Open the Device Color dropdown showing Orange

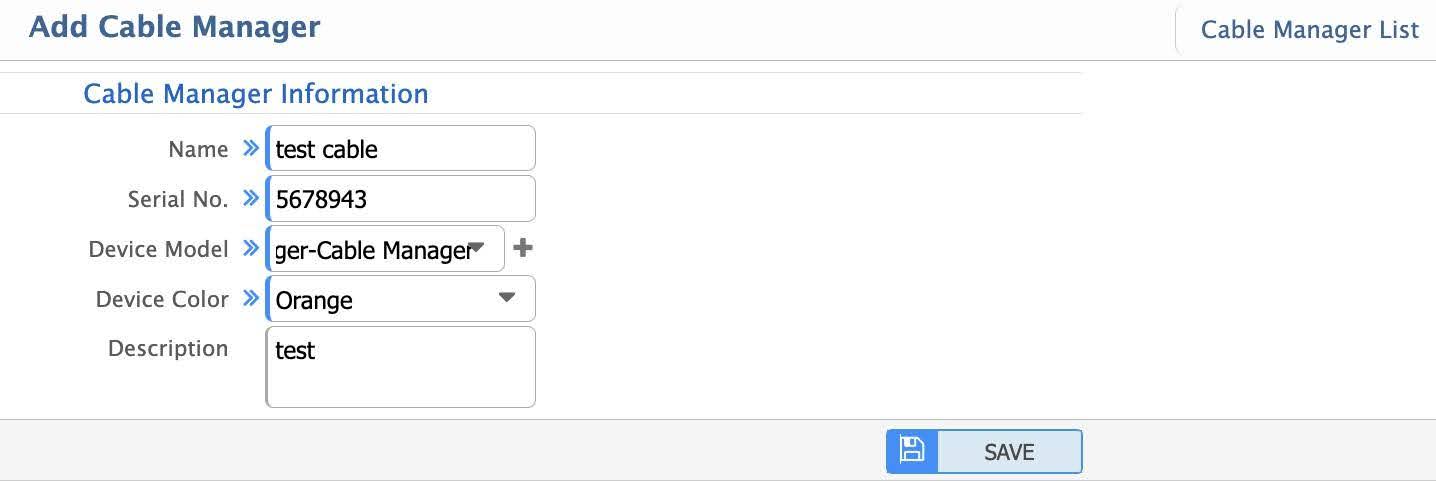[x=401, y=299]
